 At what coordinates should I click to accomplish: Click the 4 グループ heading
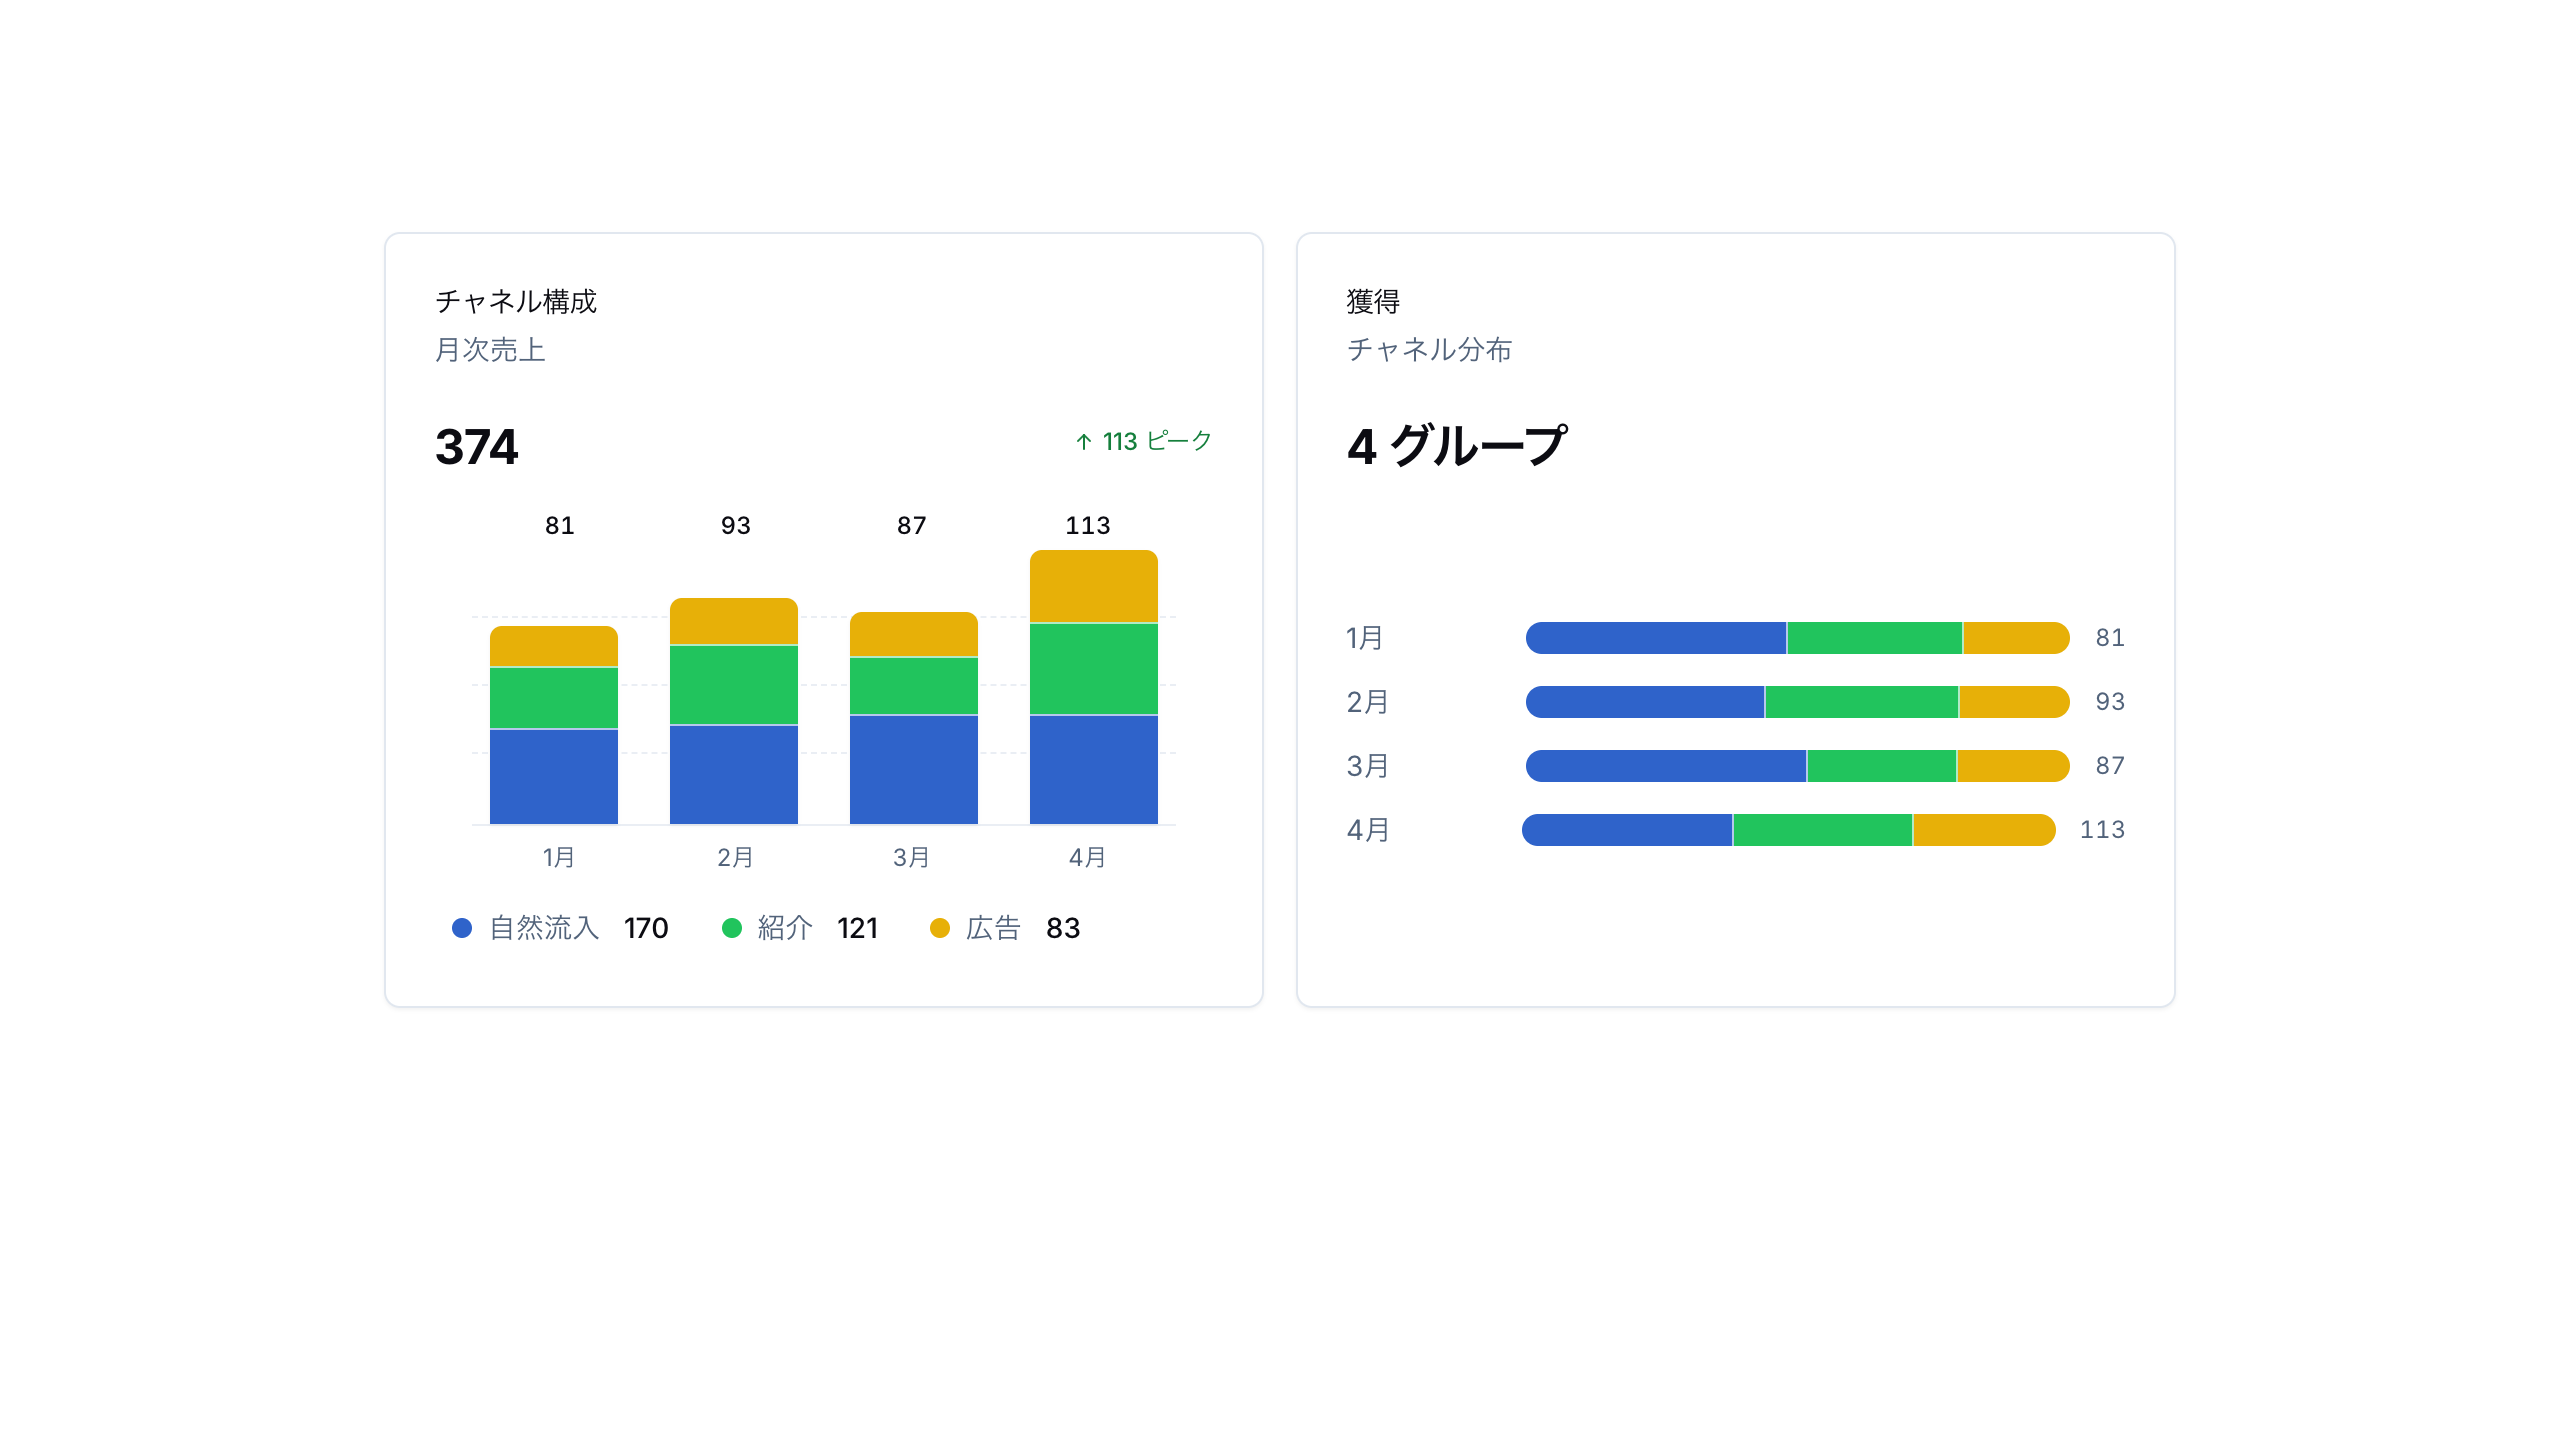click(x=1457, y=446)
